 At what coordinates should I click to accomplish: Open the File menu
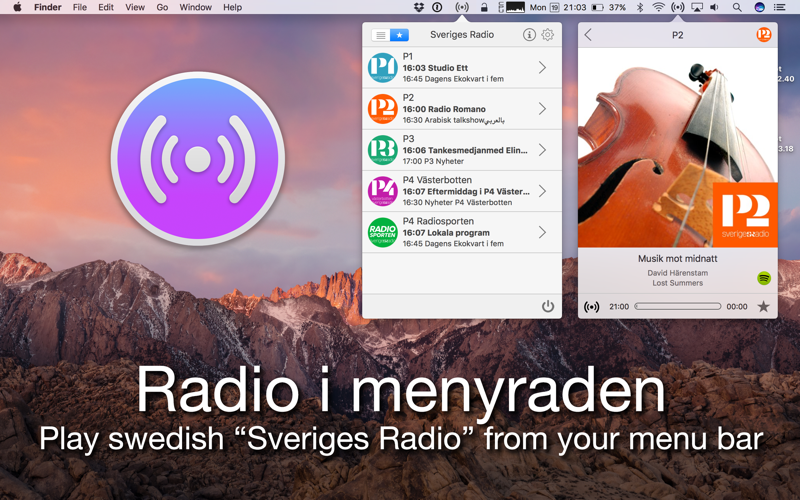click(x=80, y=7)
